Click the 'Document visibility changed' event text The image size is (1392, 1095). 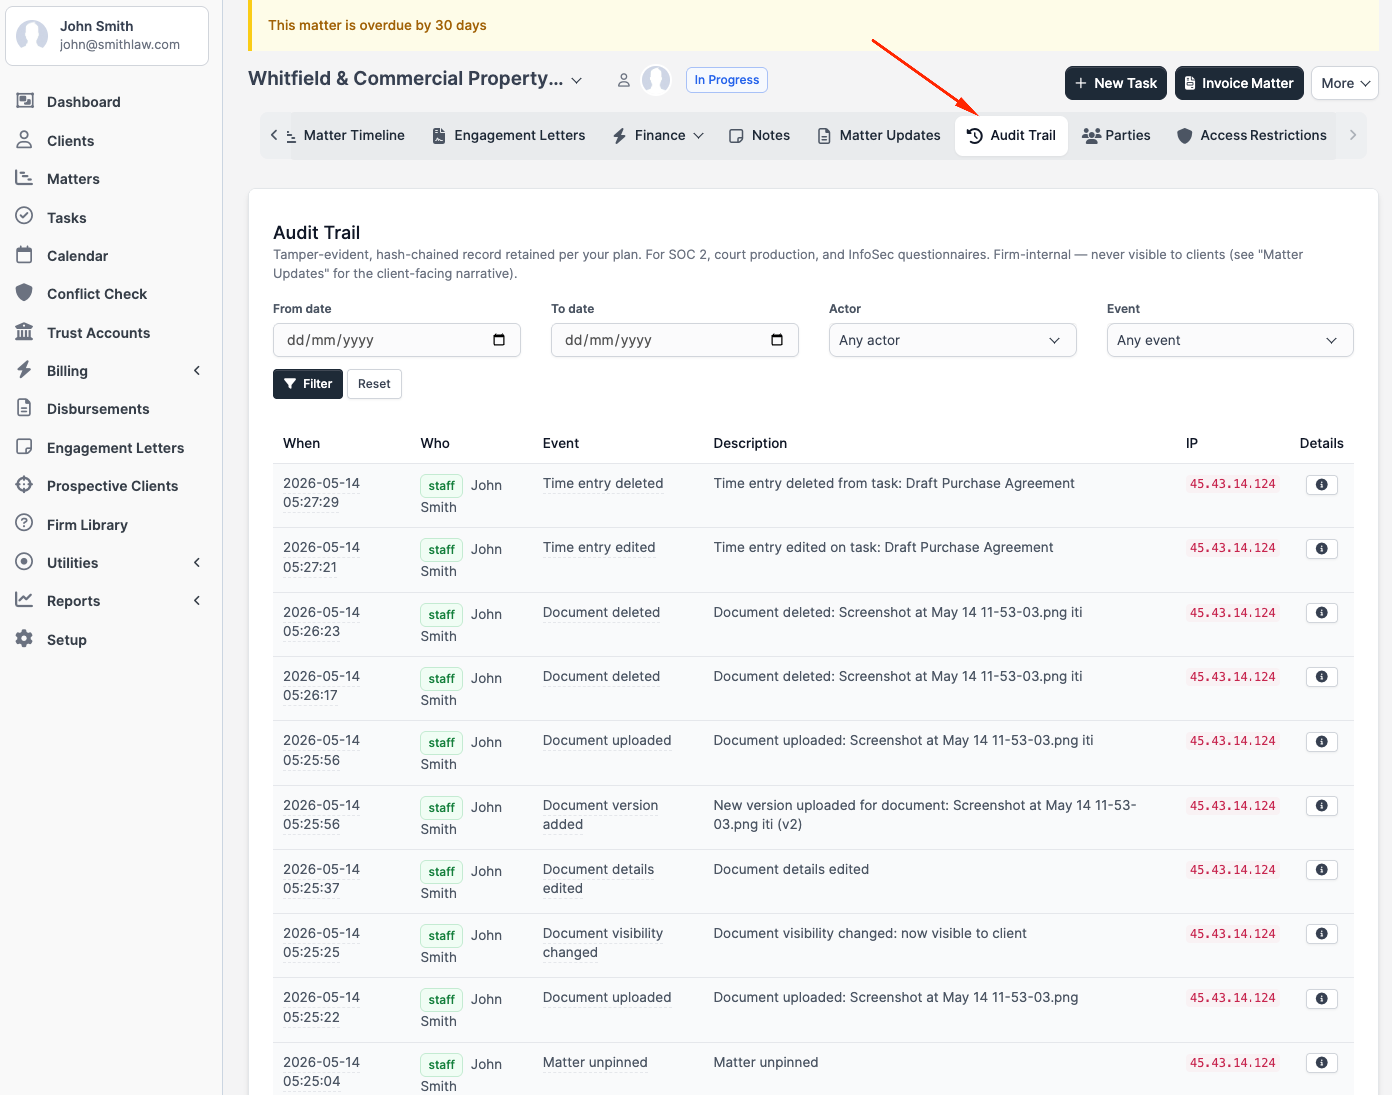603,943
